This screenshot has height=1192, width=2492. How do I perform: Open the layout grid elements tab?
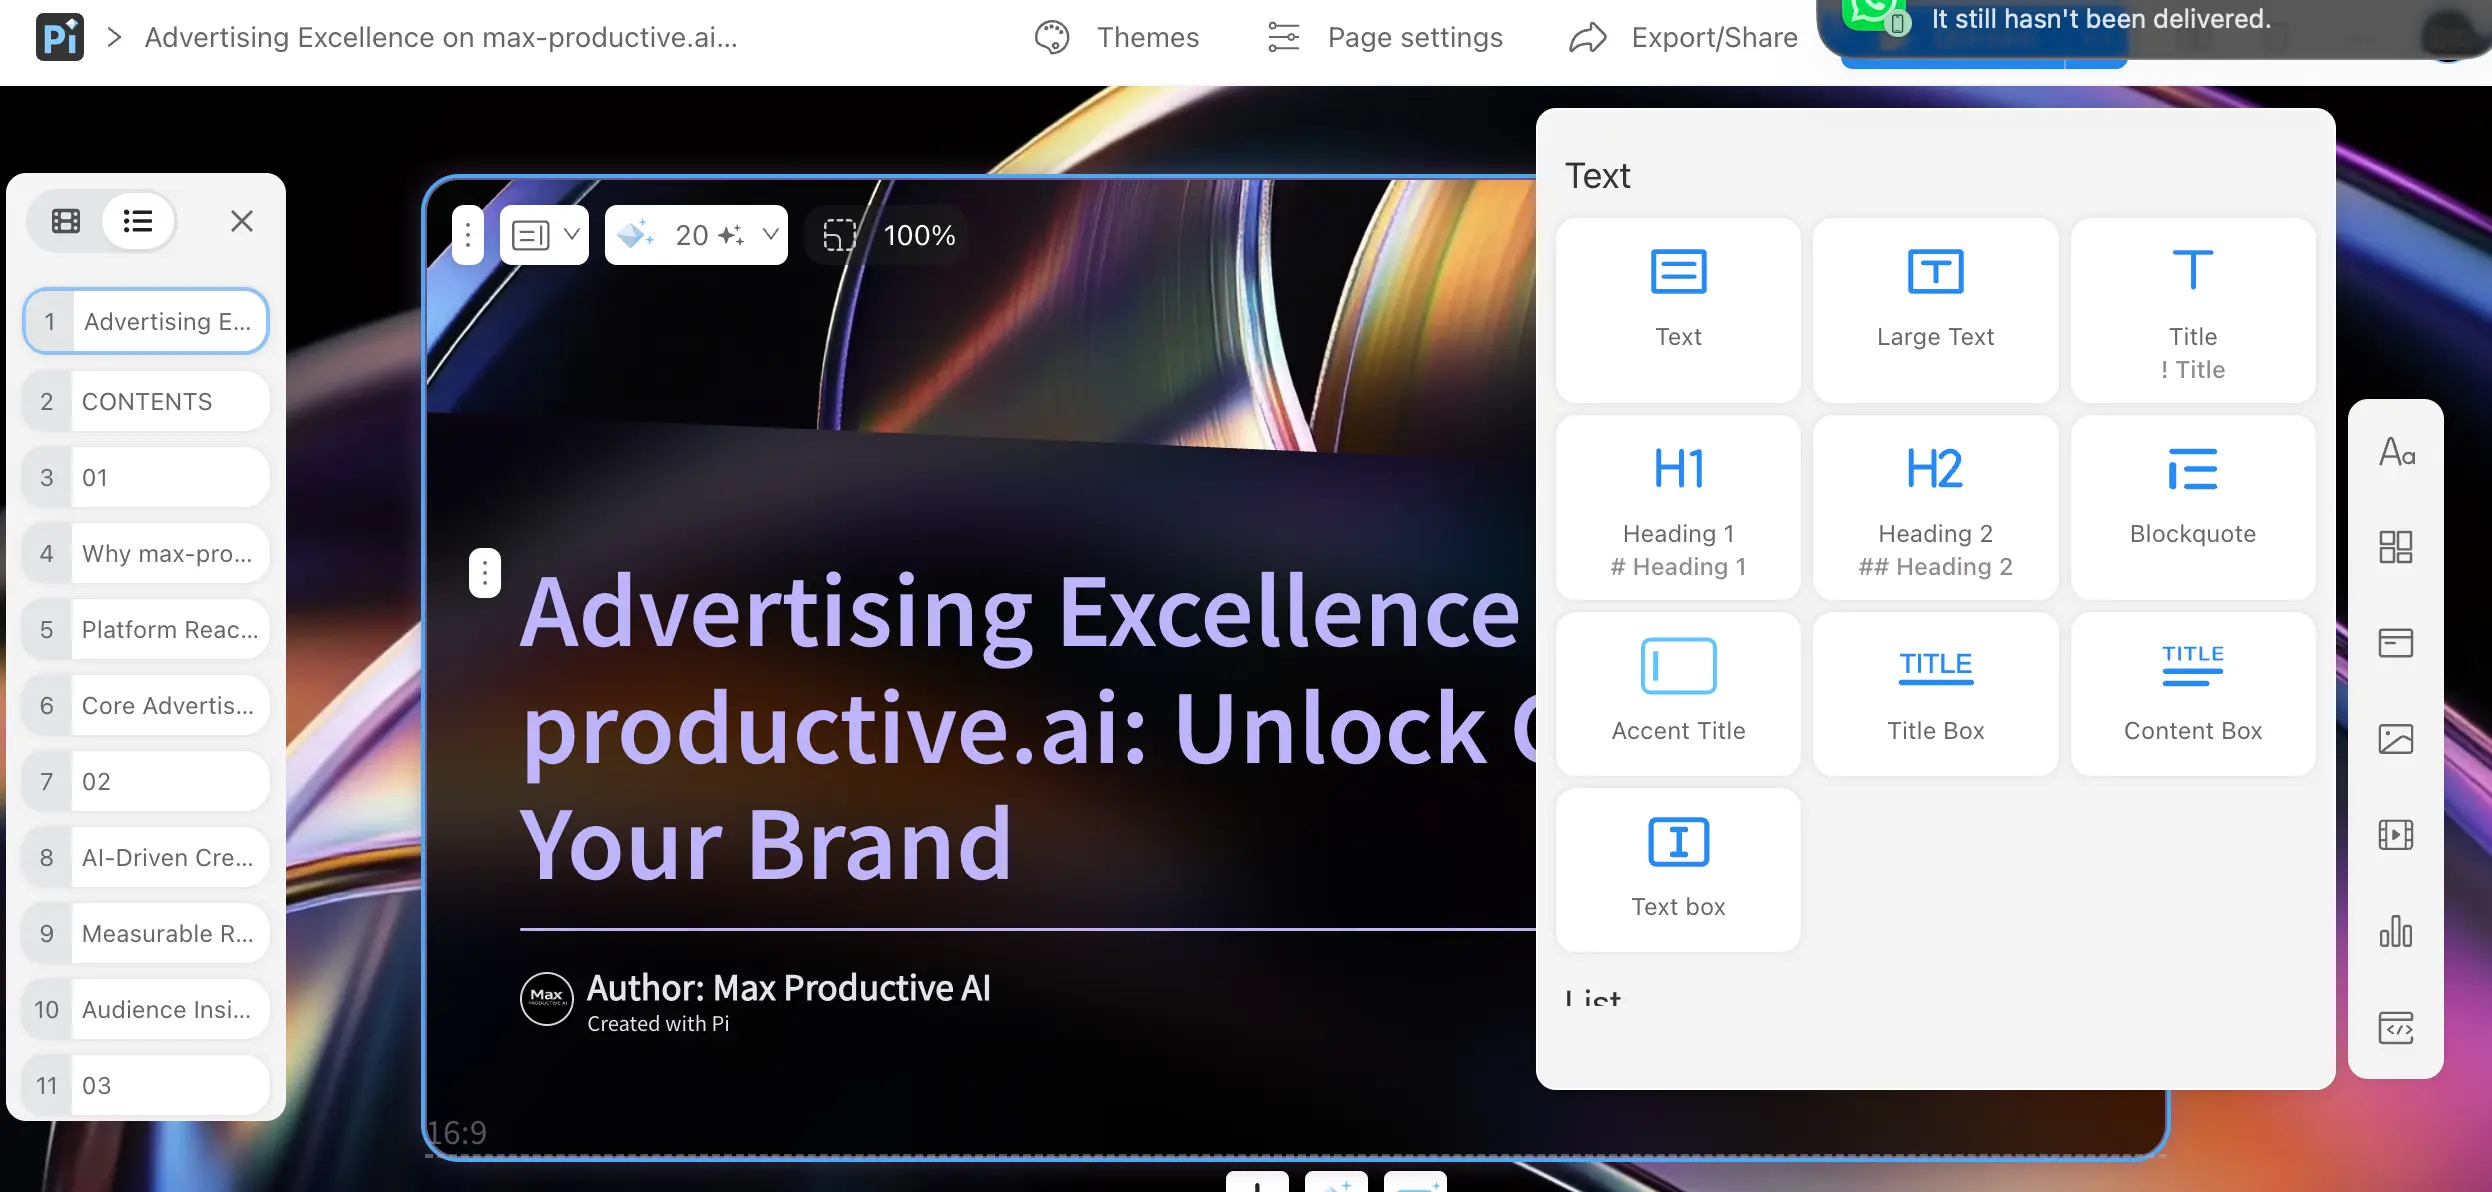coord(2396,547)
